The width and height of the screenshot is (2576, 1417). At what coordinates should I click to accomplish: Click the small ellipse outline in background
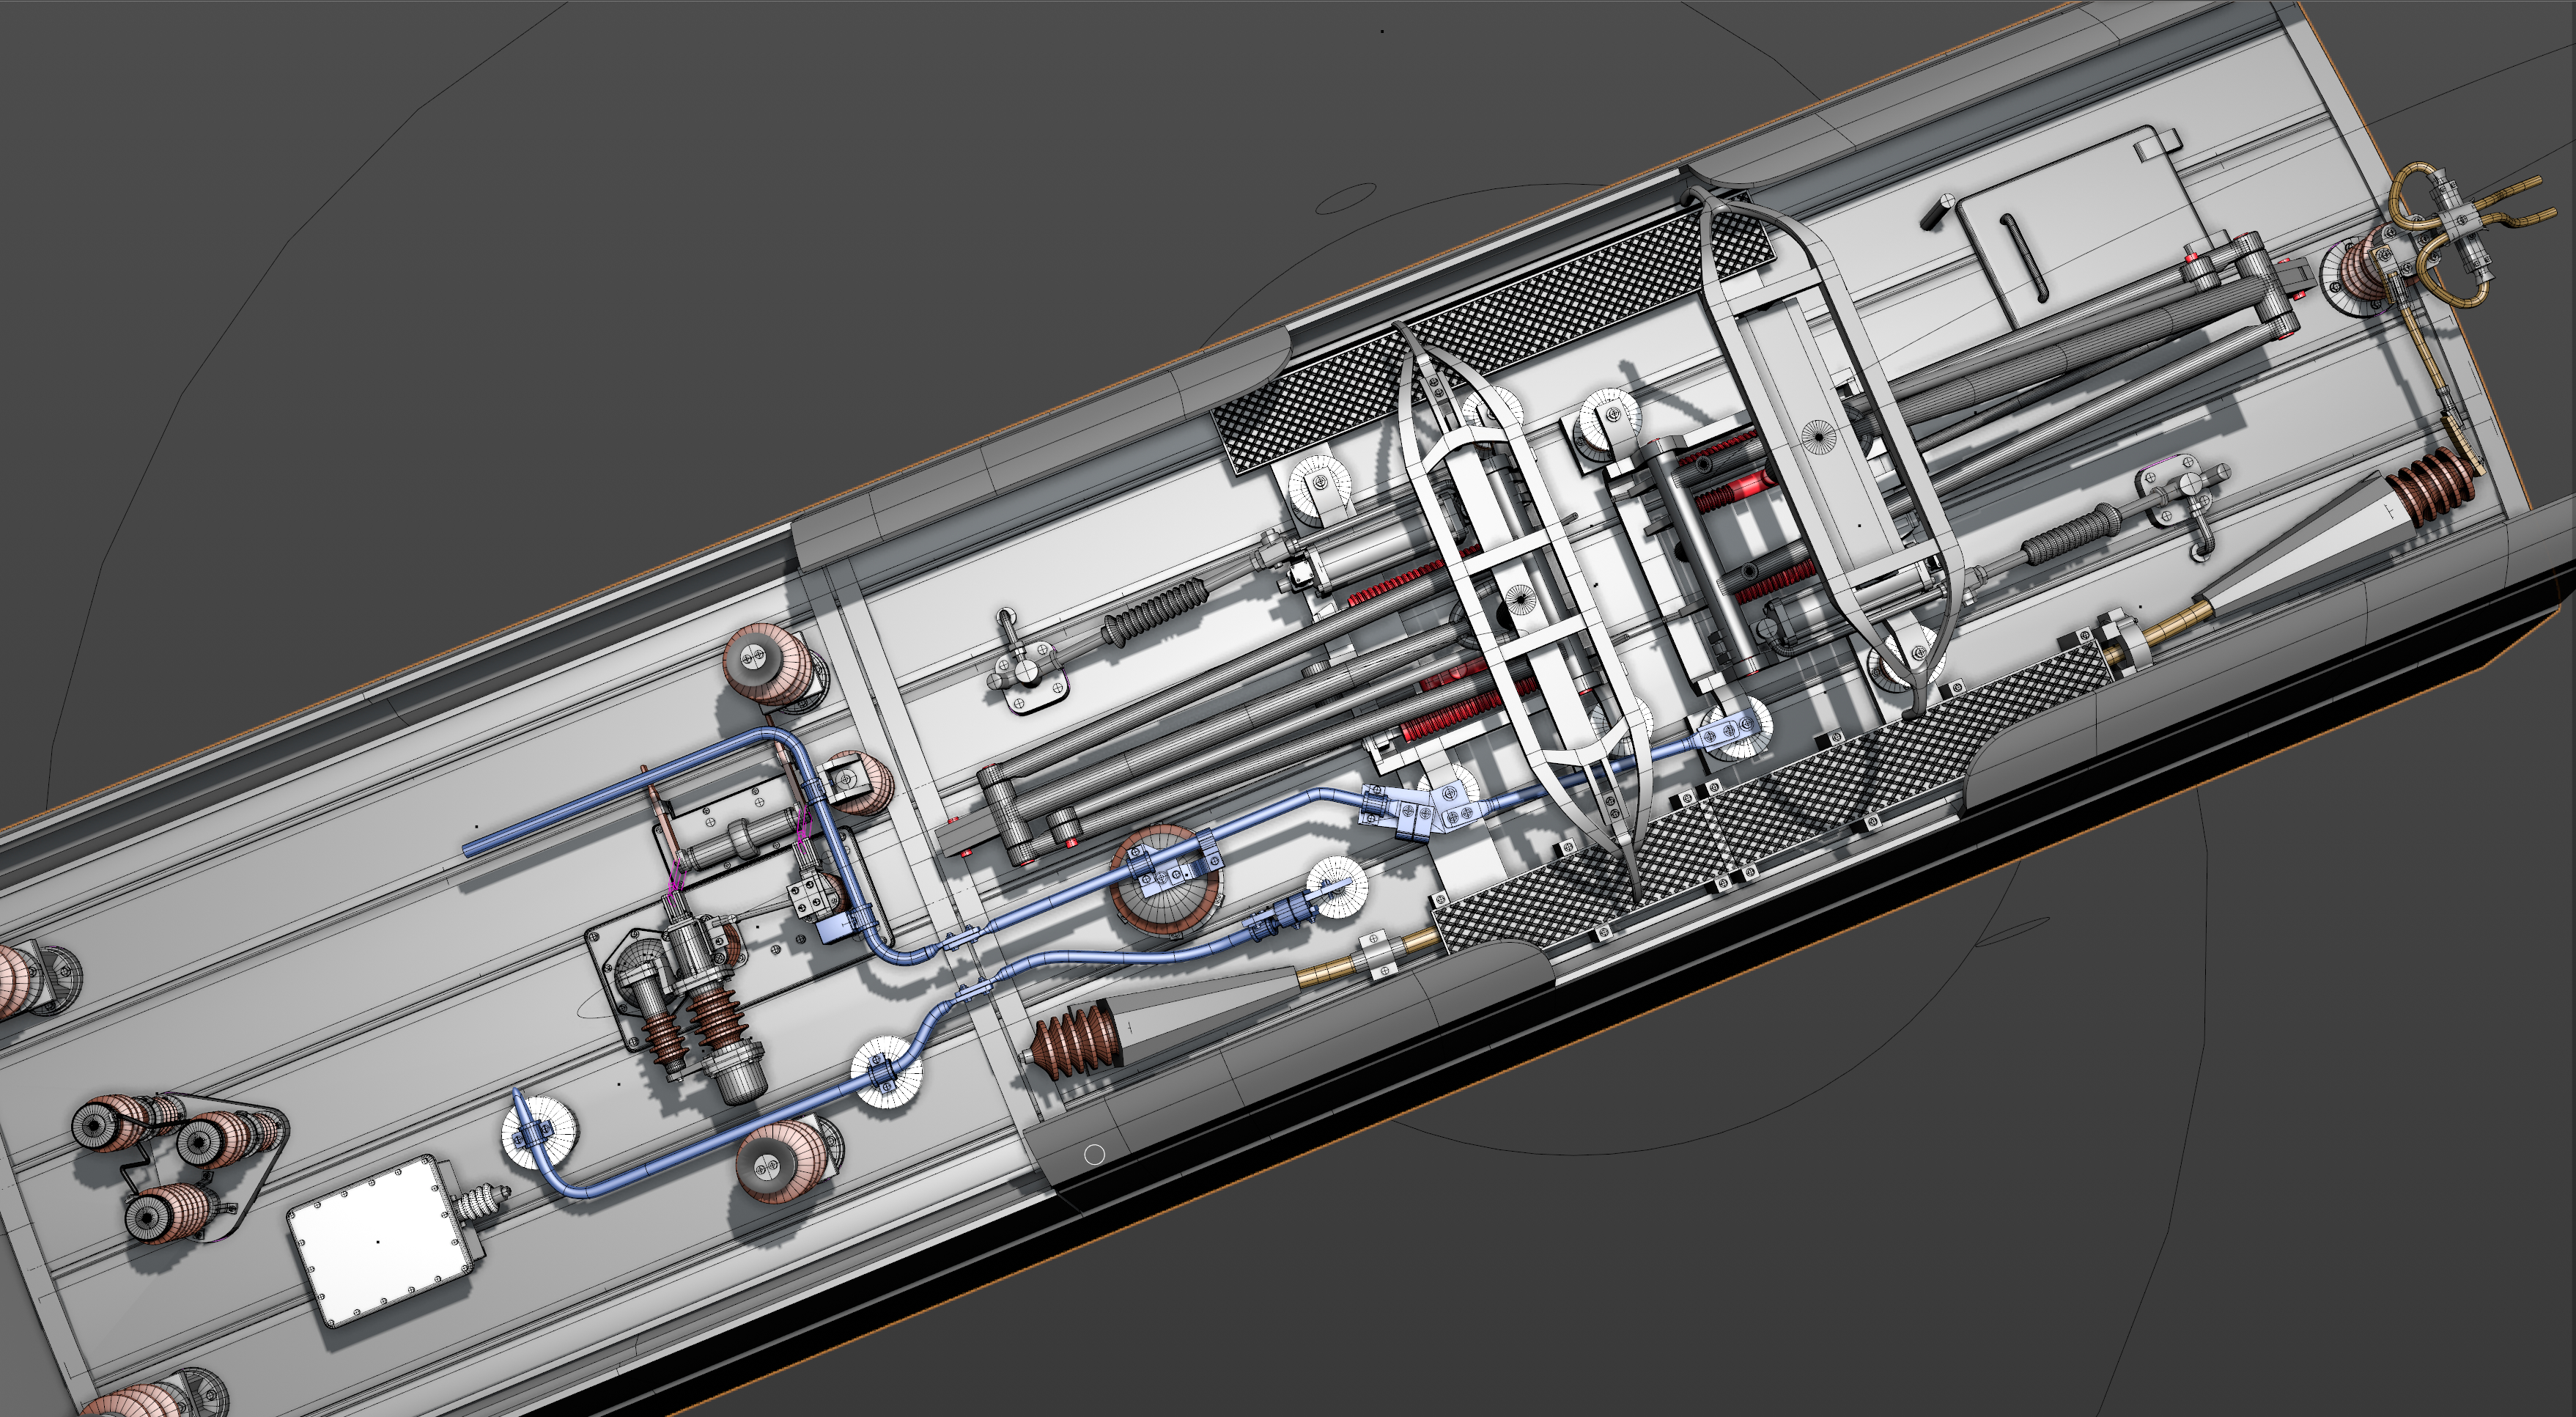(1345, 199)
